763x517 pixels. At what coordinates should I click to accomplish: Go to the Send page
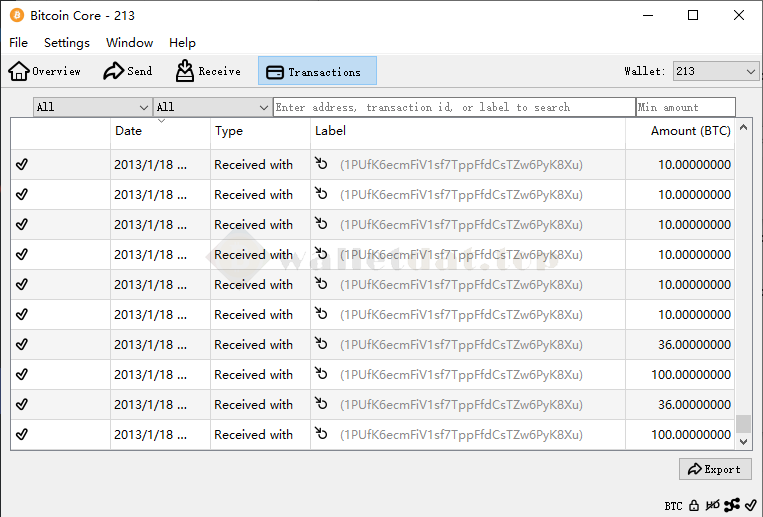128,71
